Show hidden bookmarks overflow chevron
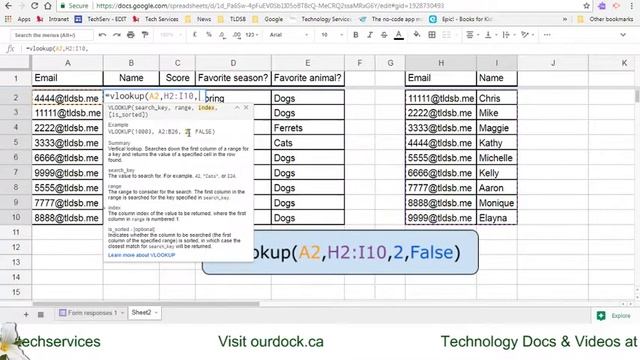 tap(565, 19)
